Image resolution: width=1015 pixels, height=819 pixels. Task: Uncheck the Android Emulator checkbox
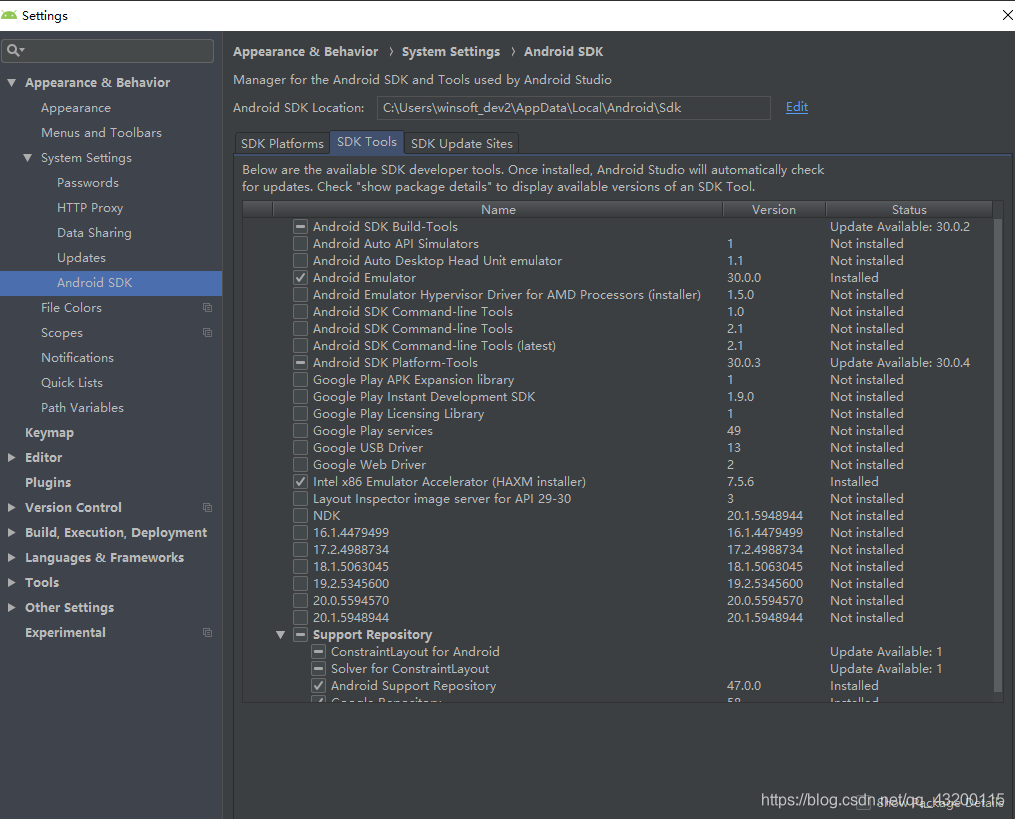[300, 278]
